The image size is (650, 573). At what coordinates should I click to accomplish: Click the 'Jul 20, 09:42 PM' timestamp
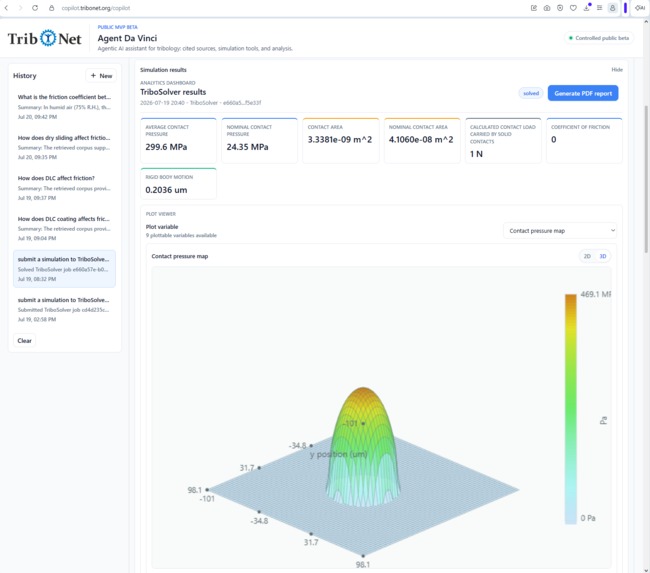[x=37, y=117]
